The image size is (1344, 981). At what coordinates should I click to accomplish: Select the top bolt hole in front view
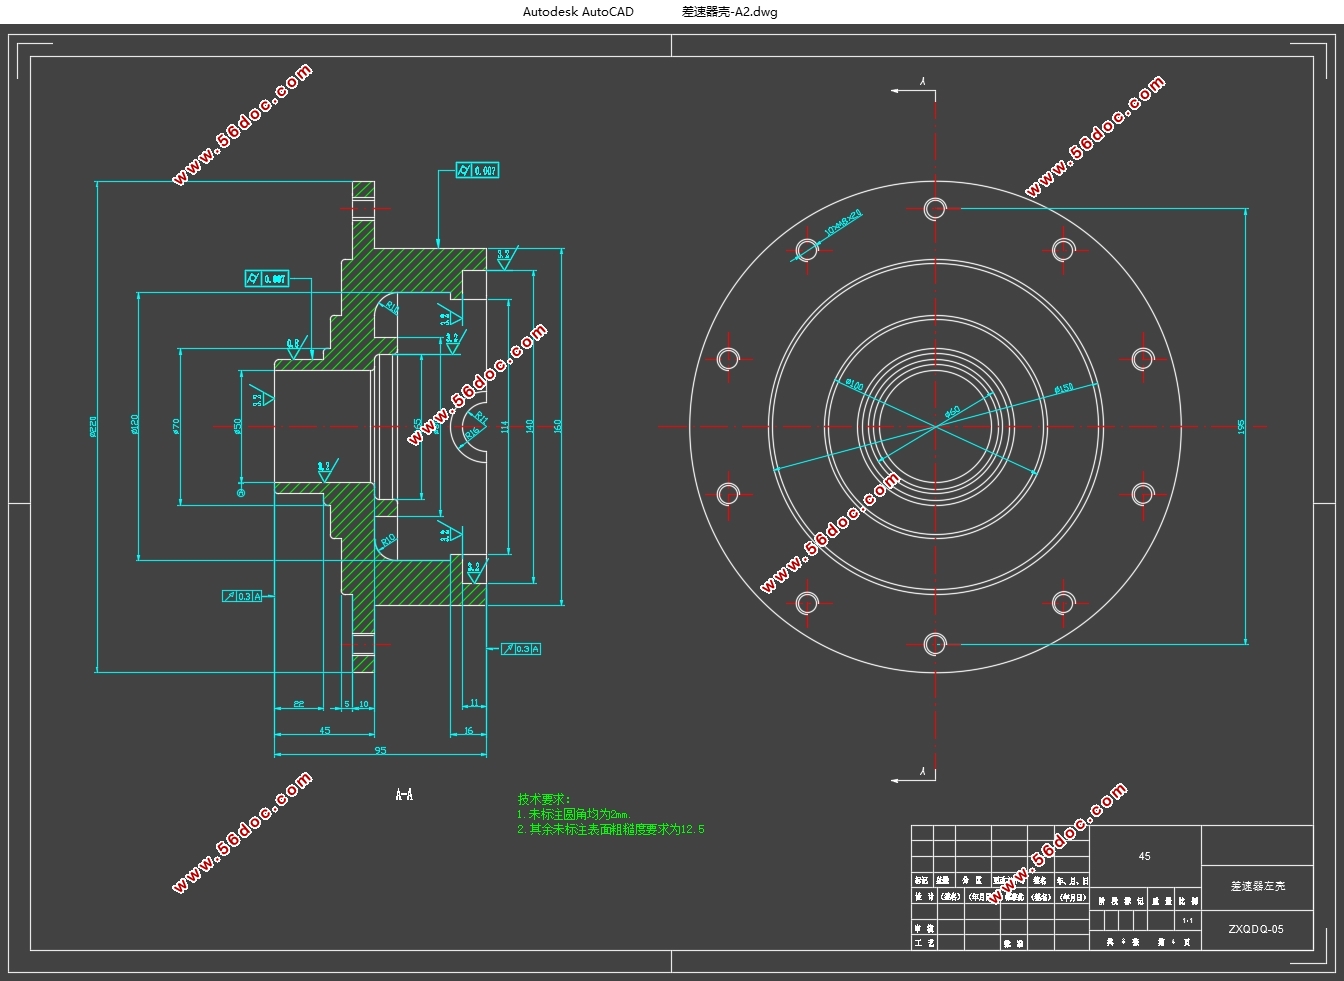[x=935, y=209]
